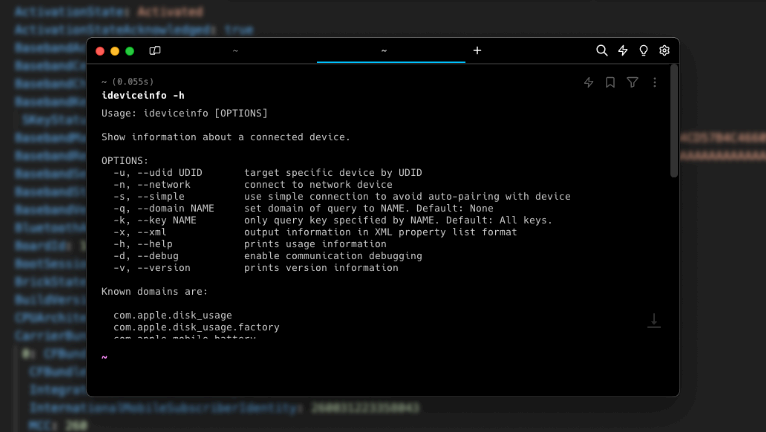This screenshot has width=766, height=432.
Task: Click the '-d, --debug' option line
Action: [268, 256]
